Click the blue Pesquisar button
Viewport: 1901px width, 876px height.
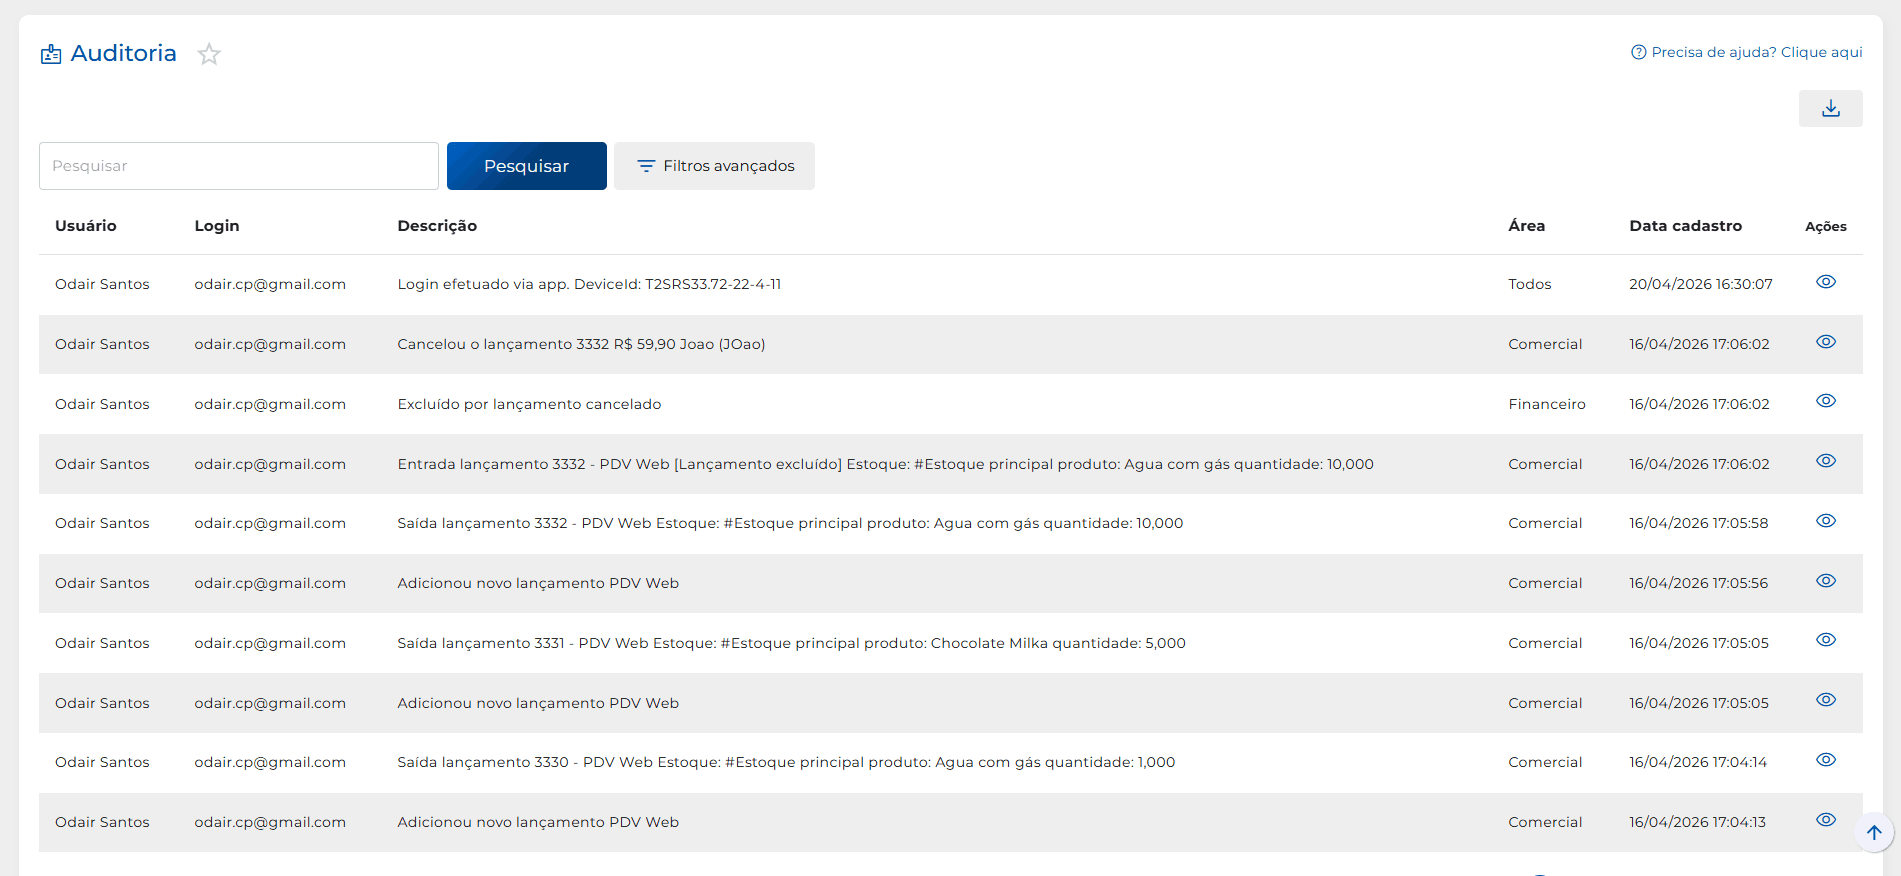(x=527, y=166)
